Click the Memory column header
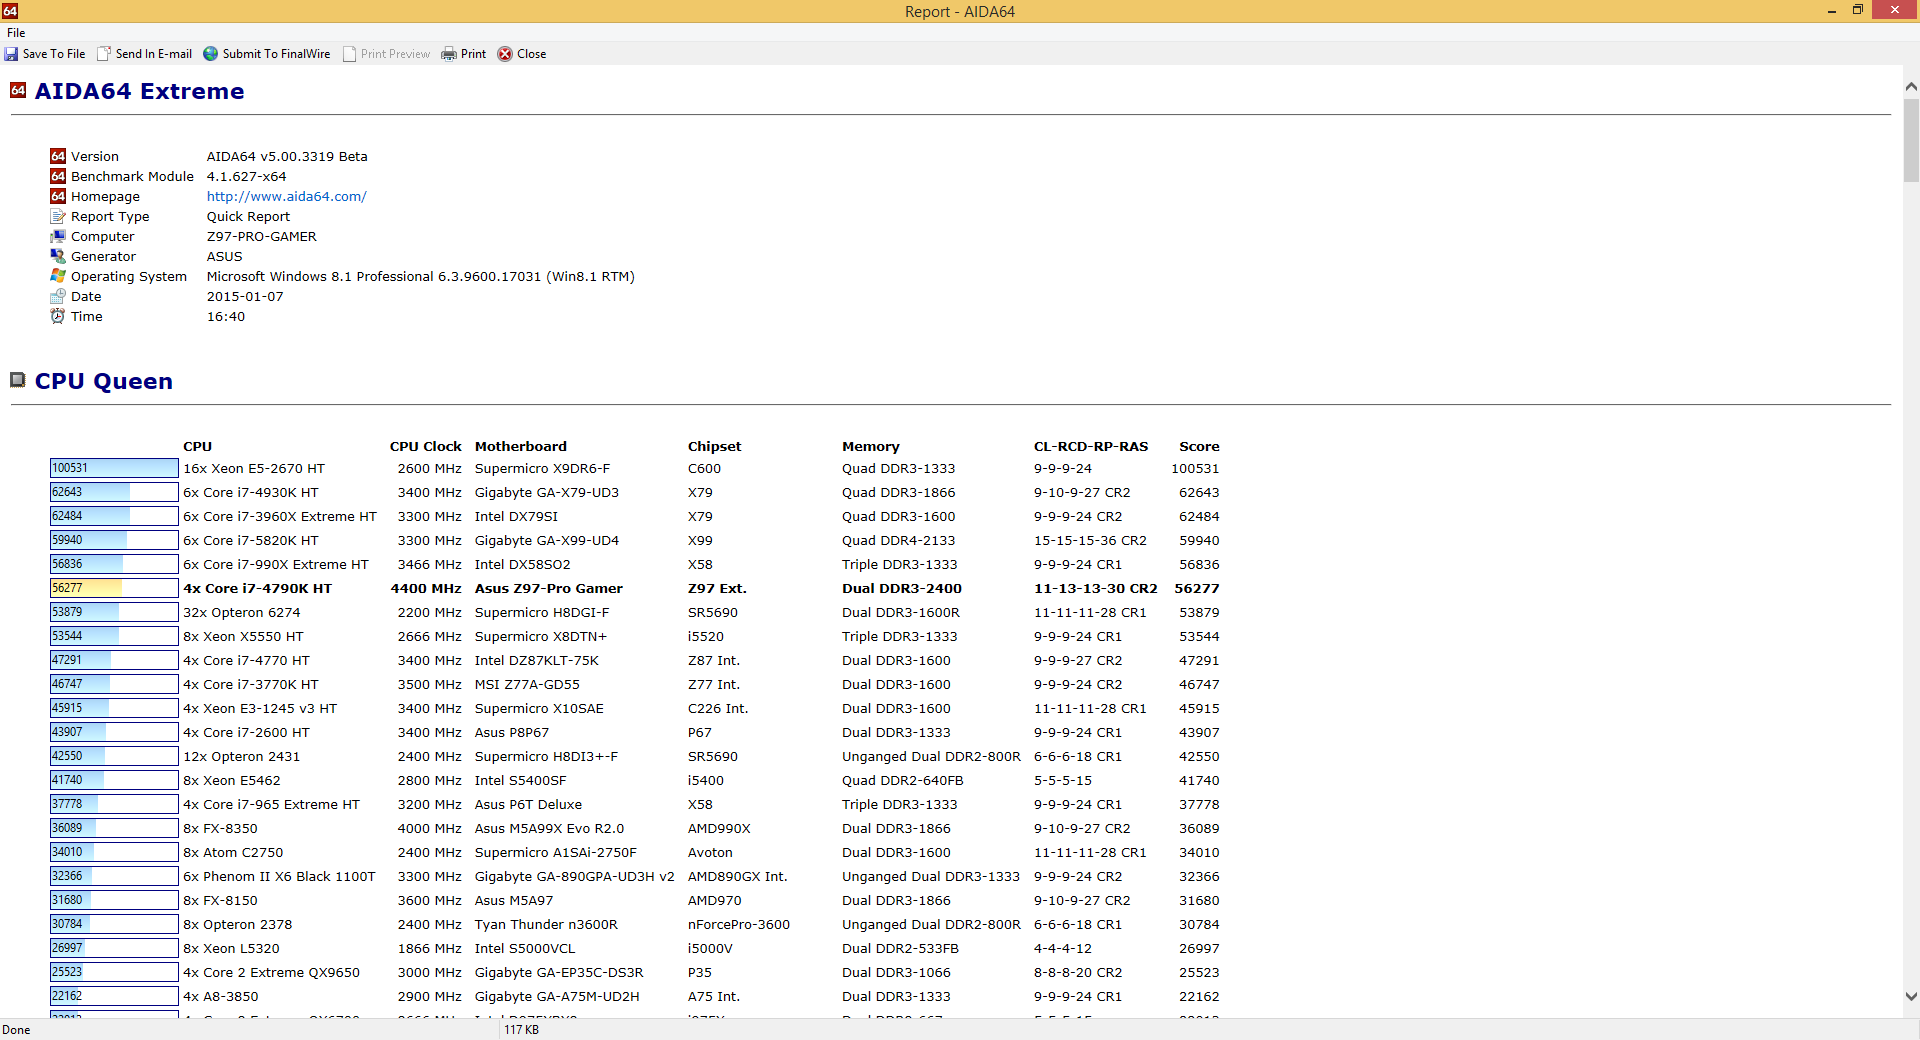Image resolution: width=1920 pixels, height=1040 pixels. point(870,446)
